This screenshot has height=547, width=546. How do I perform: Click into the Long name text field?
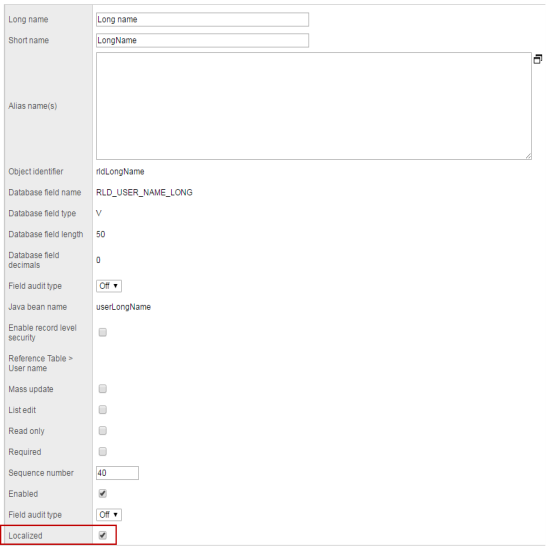point(202,20)
